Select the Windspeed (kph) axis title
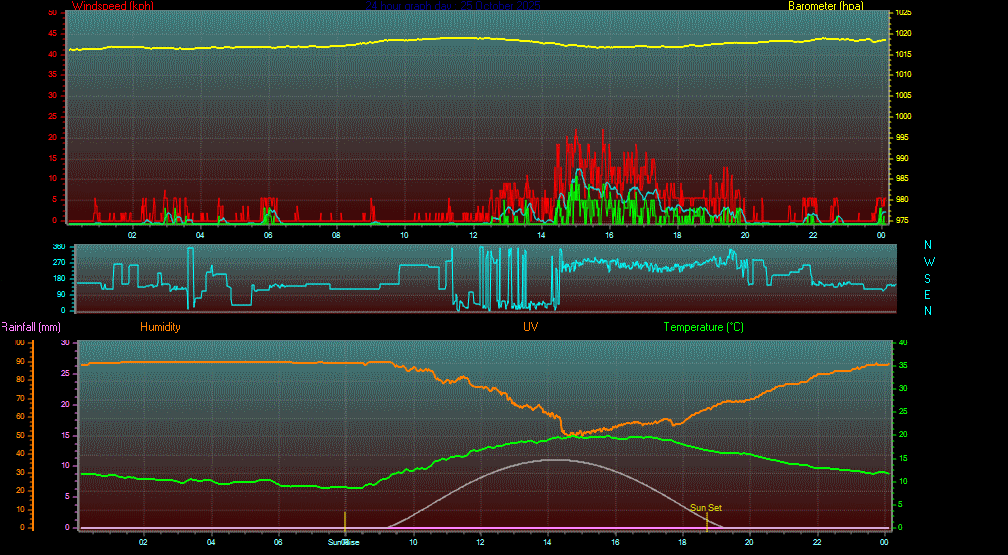Viewport: 1008px width, 555px height. (112, 6)
